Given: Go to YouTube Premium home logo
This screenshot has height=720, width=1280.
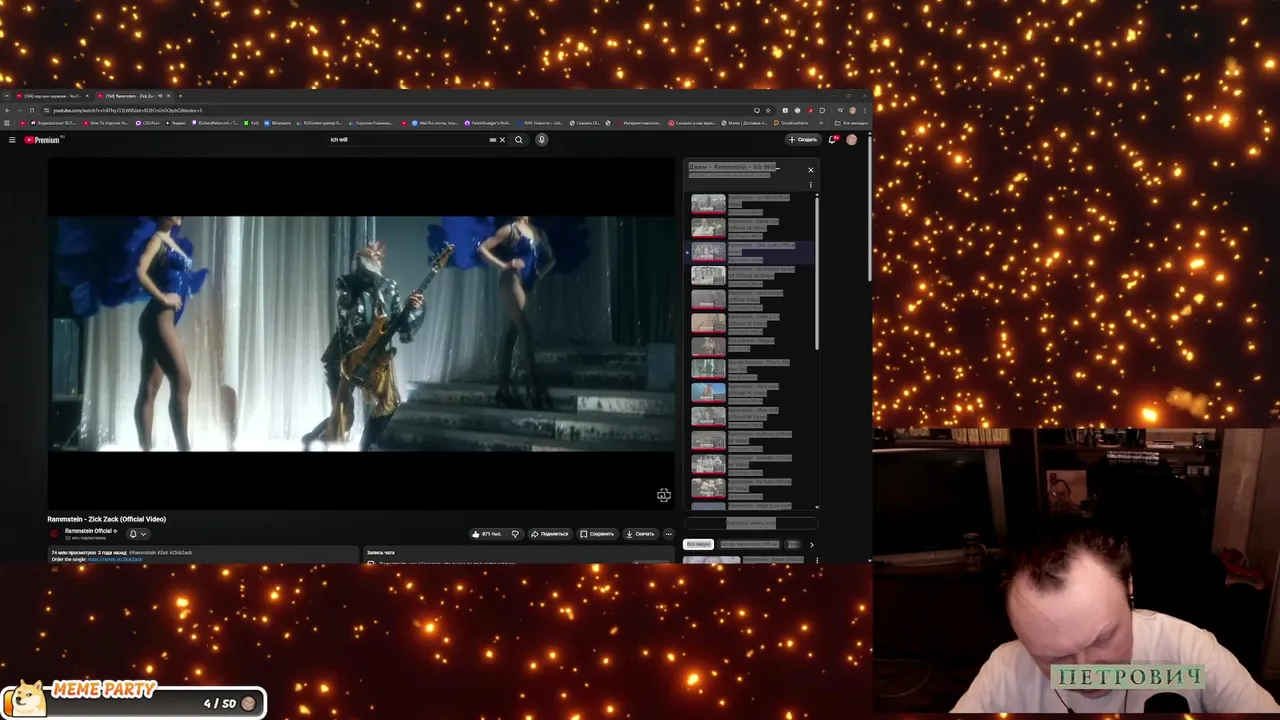Looking at the screenshot, I should tap(42, 140).
